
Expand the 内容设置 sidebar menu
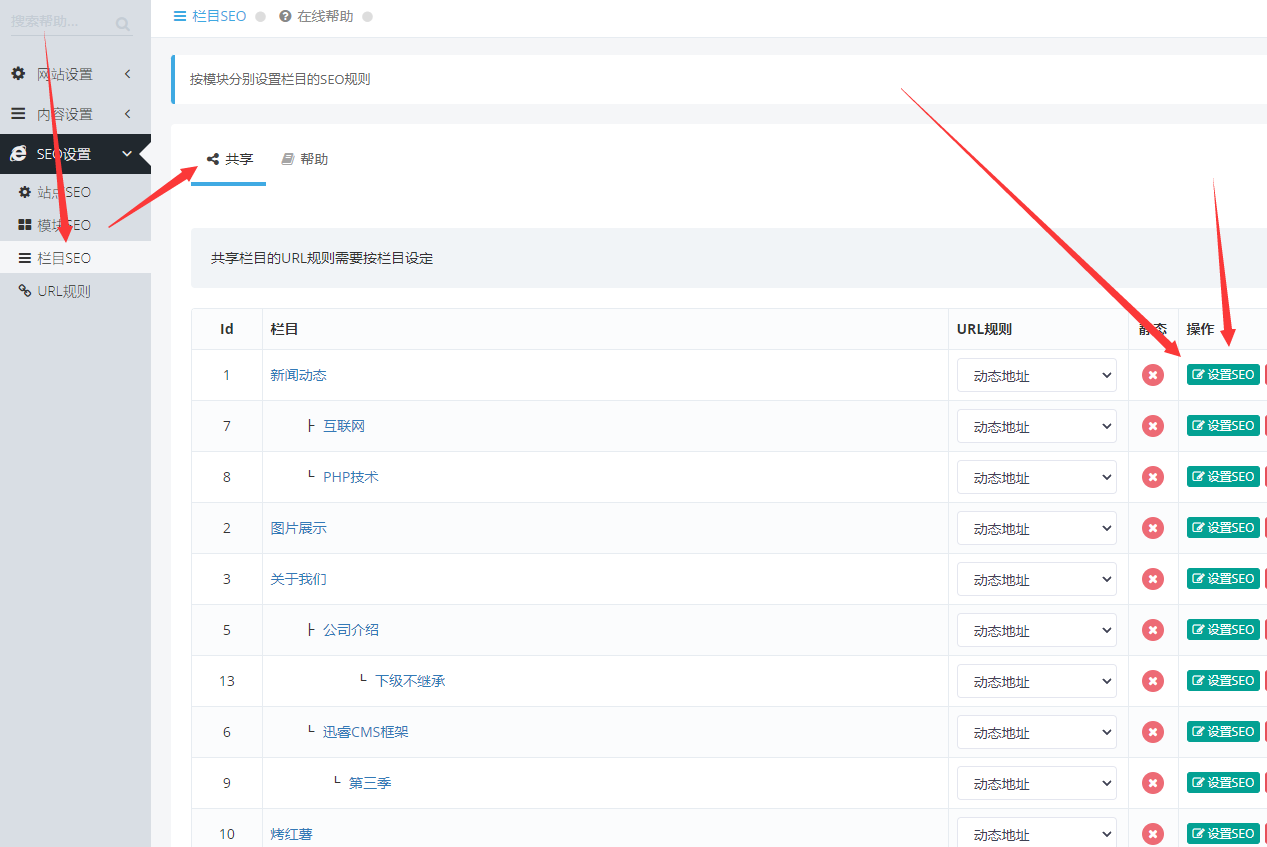(x=75, y=114)
